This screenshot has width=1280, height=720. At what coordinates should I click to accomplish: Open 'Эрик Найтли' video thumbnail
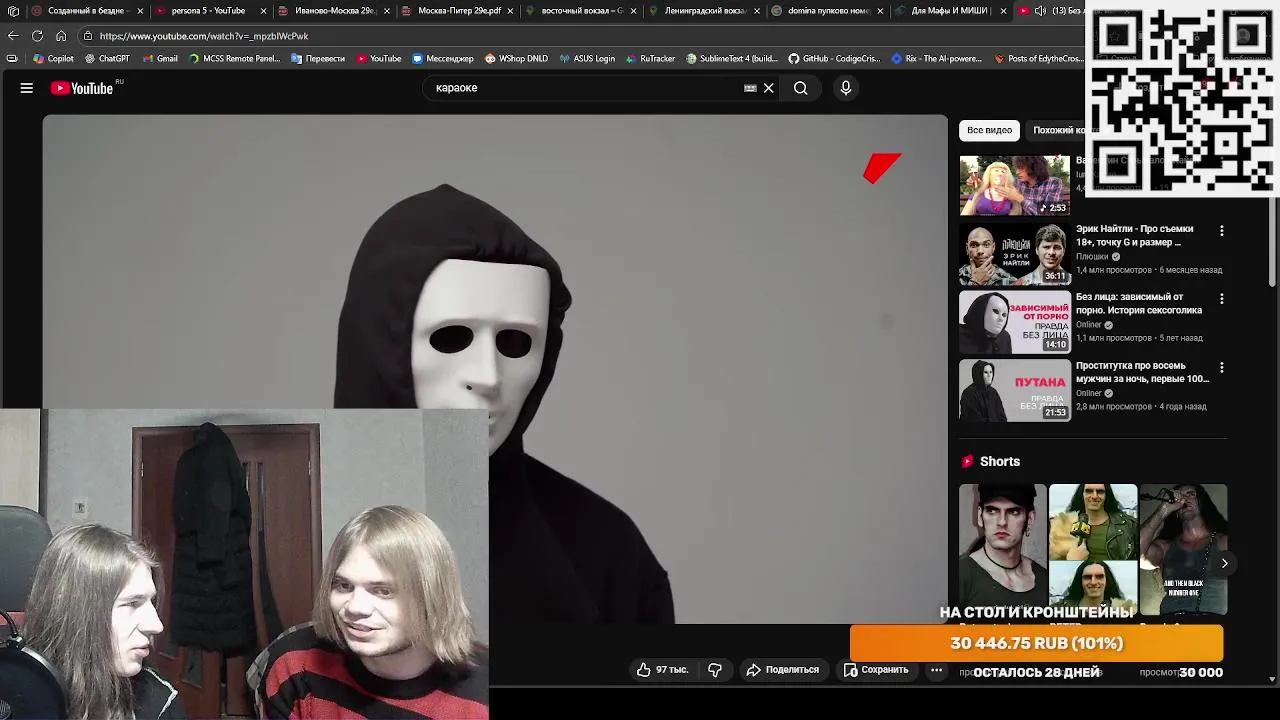click(x=1015, y=253)
